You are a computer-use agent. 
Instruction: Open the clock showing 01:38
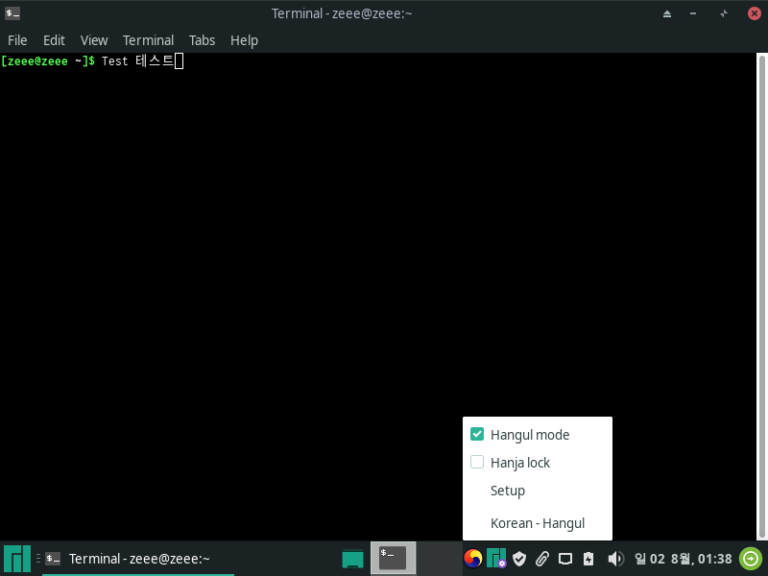click(683, 558)
